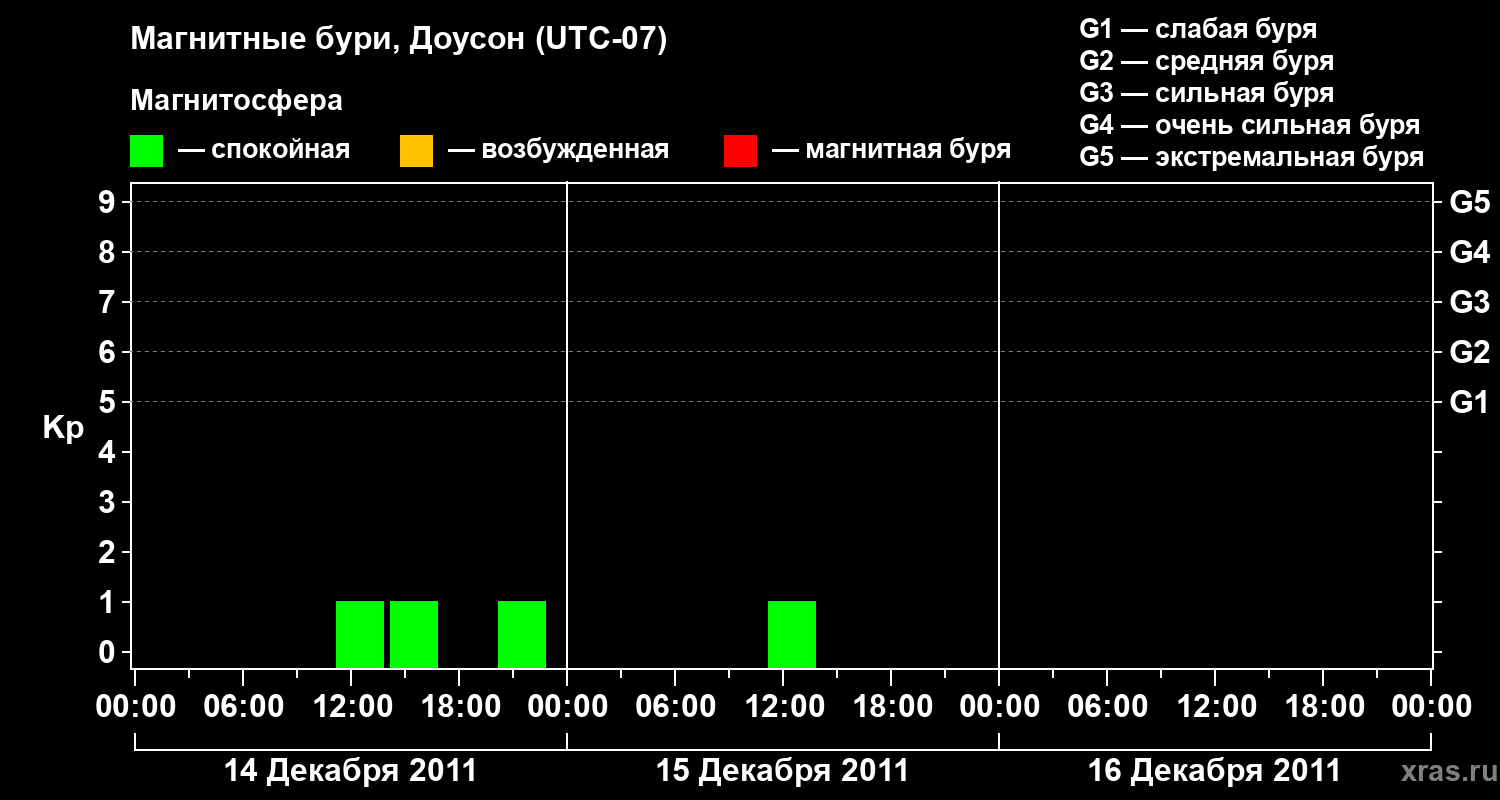The height and width of the screenshot is (800, 1500).
Task: Click the right-axis 'G1' label
Action: coord(1470,403)
